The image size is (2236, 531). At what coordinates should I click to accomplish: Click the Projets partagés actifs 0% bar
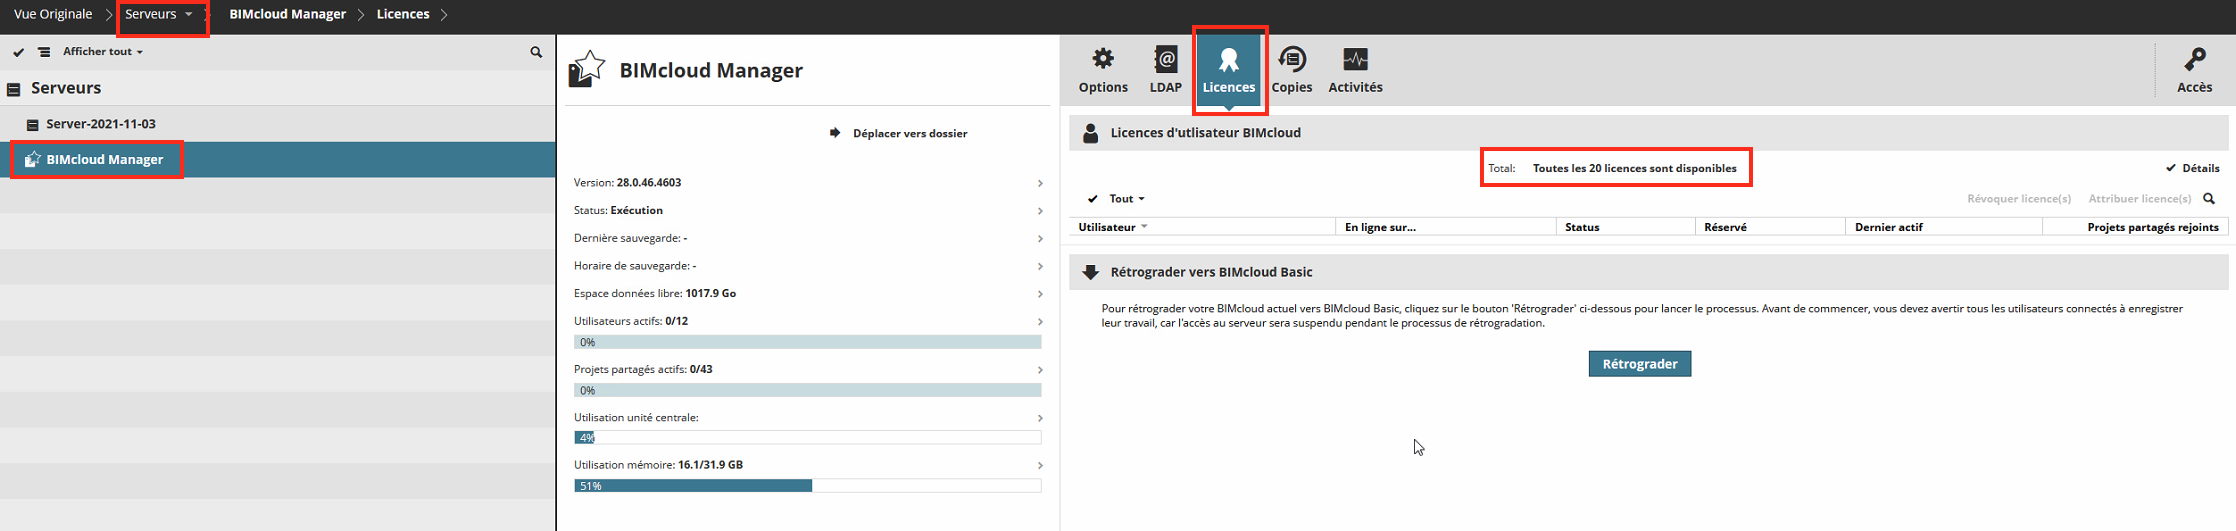point(808,390)
